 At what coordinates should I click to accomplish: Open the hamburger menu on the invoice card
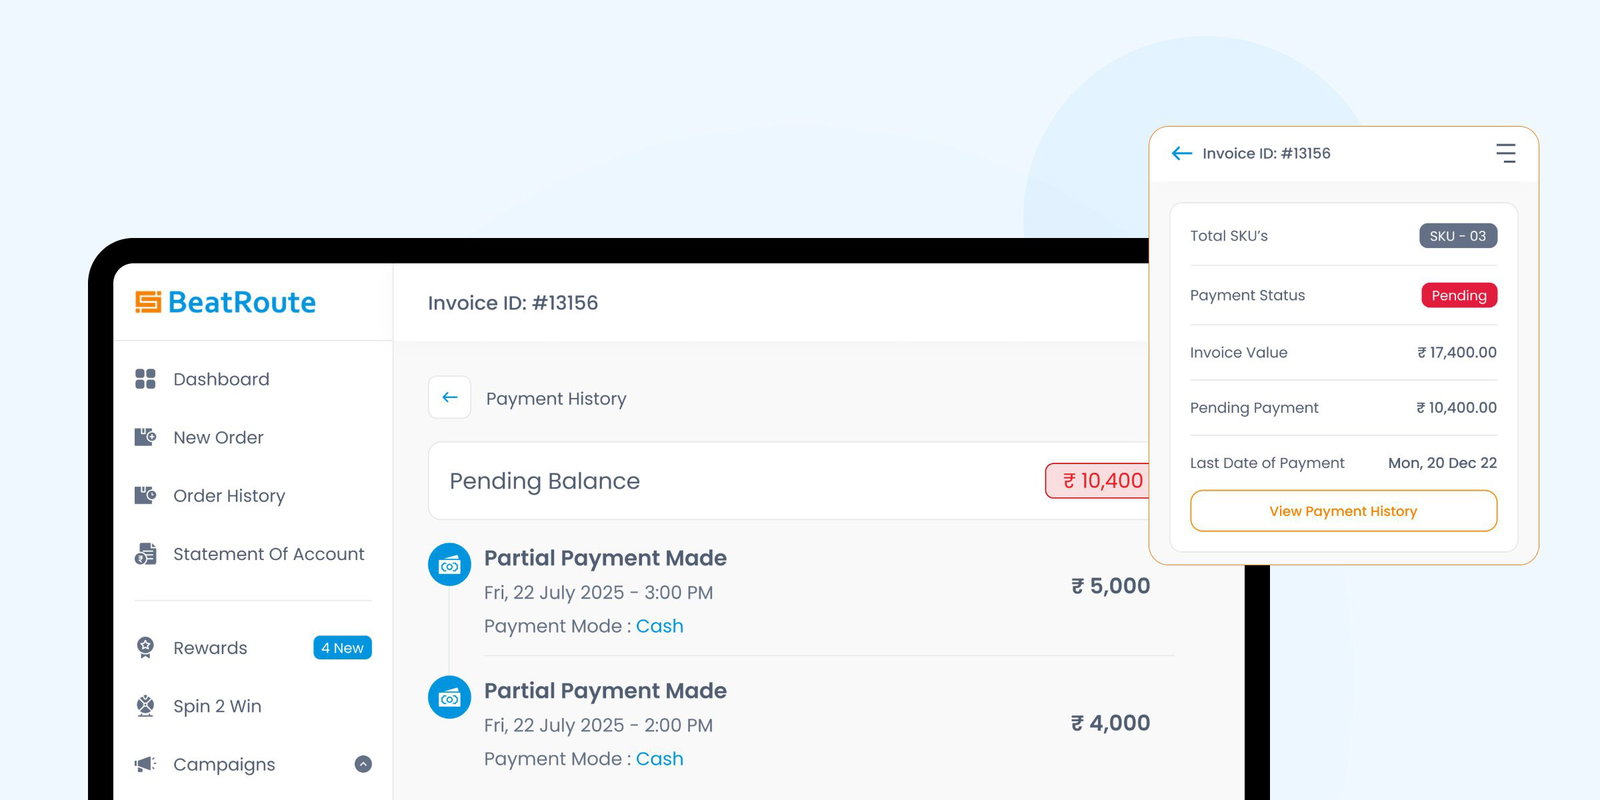(1506, 153)
